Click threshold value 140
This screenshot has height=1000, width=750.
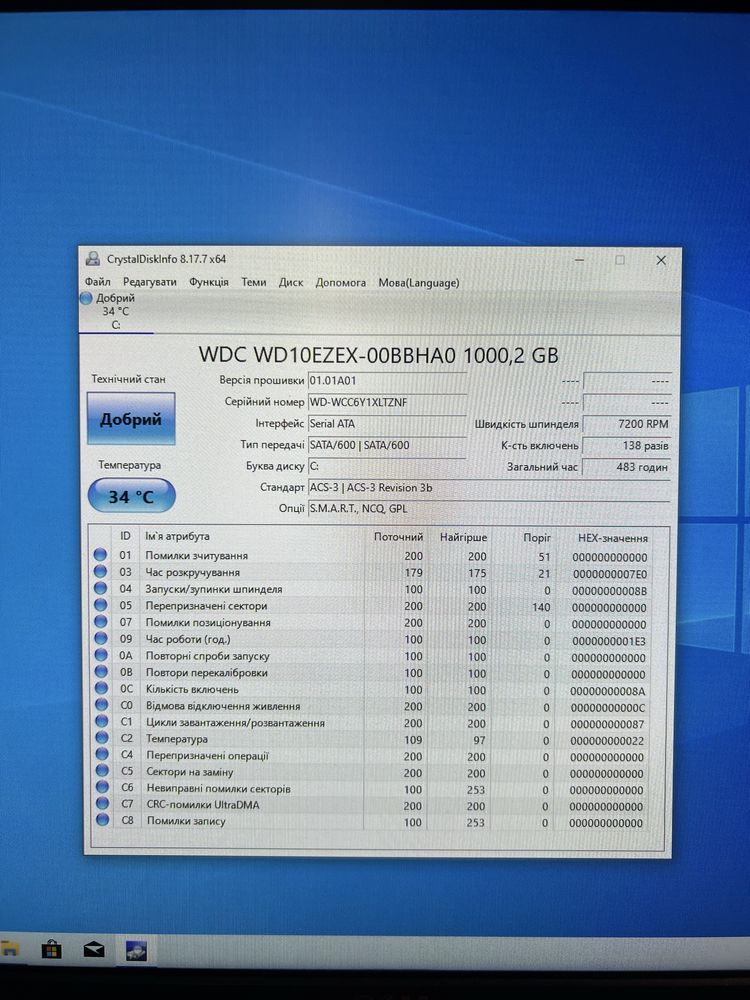541,607
